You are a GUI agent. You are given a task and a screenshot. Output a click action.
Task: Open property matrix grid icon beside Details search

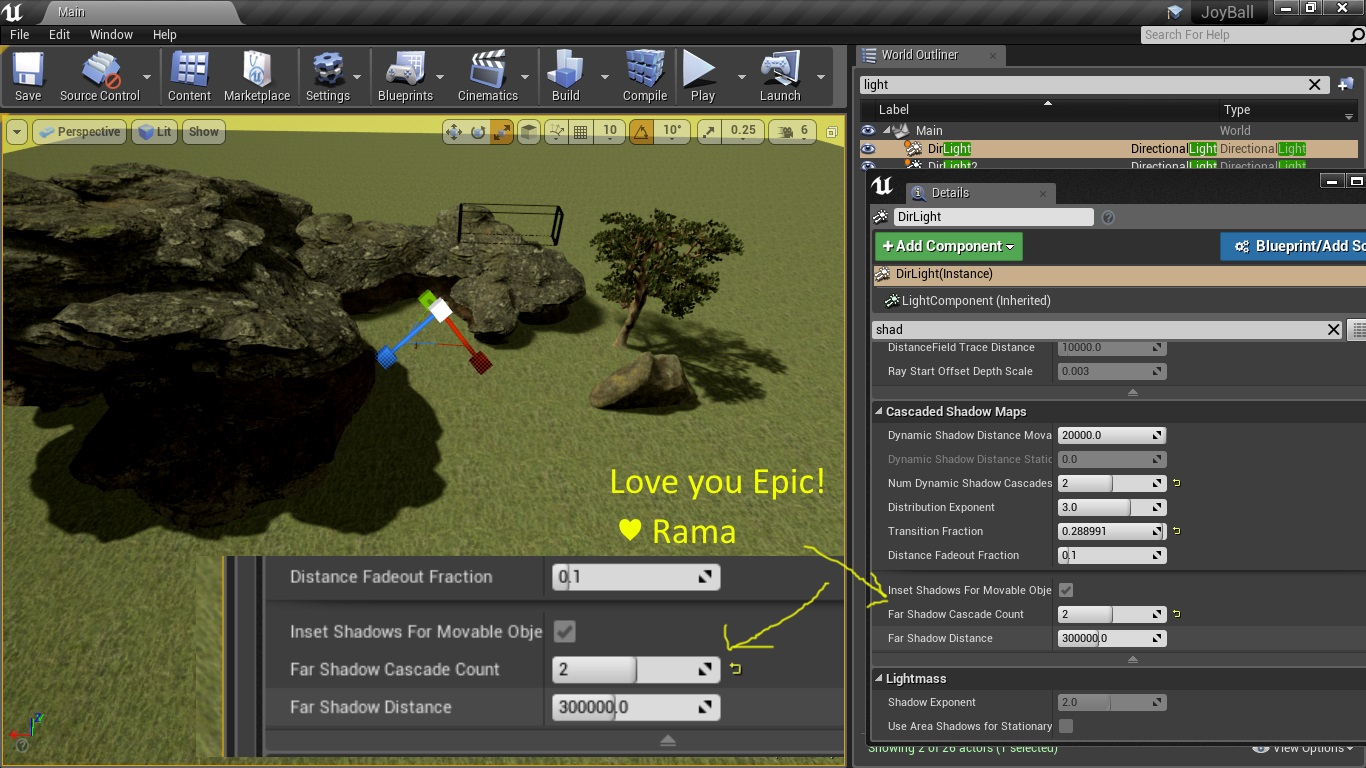(1358, 329)
